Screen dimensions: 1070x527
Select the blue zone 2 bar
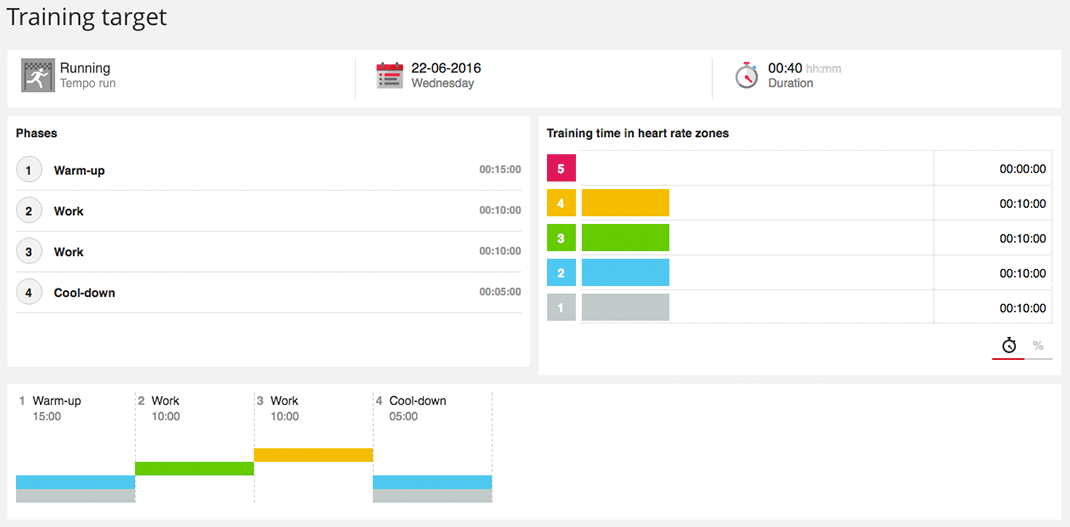pyautogui.click(x=625, y=273)
